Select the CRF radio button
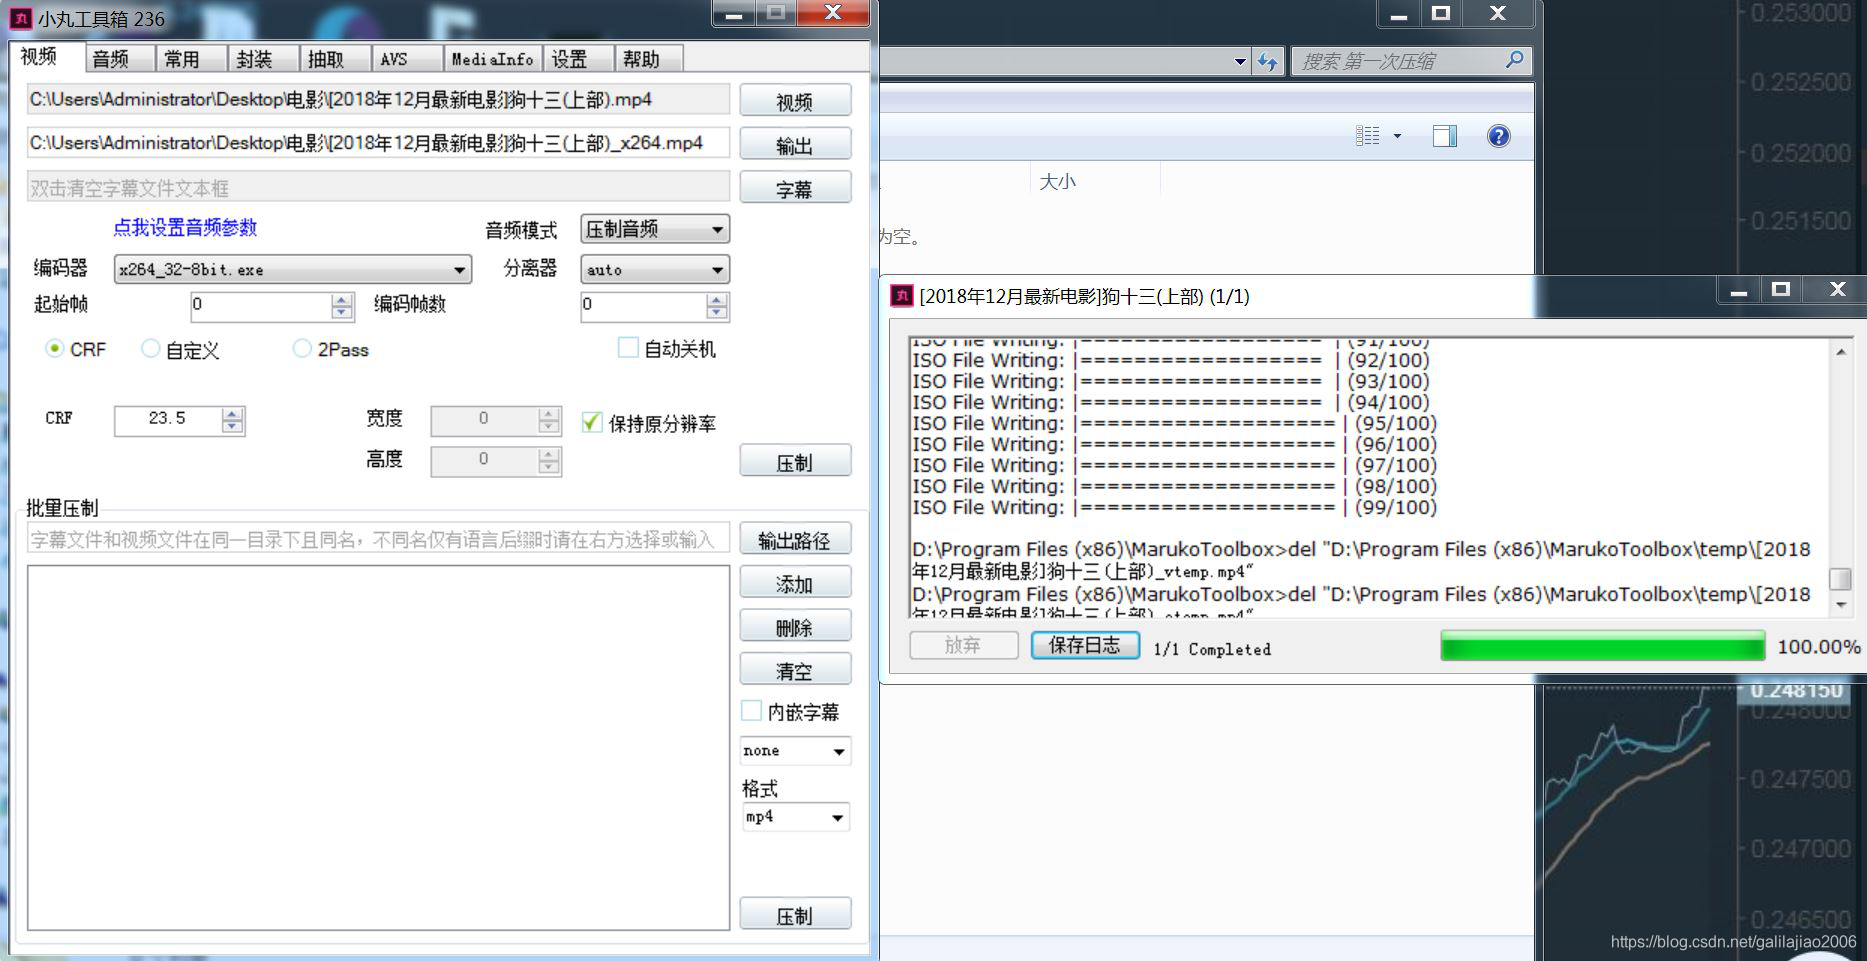The width and height of the screenshot is (1867, 961). (x=55, y=349)
